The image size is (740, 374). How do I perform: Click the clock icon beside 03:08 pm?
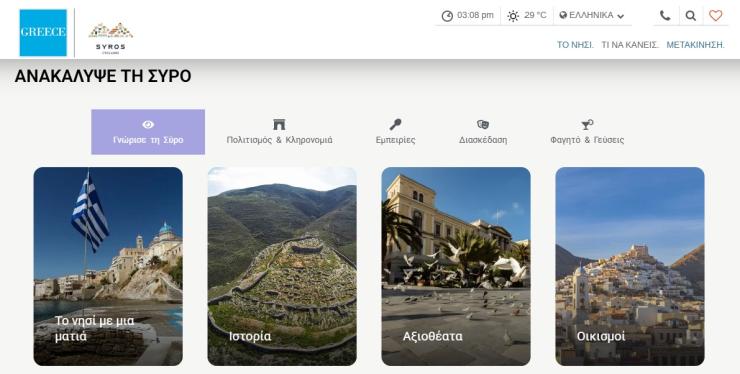(447, 16)
